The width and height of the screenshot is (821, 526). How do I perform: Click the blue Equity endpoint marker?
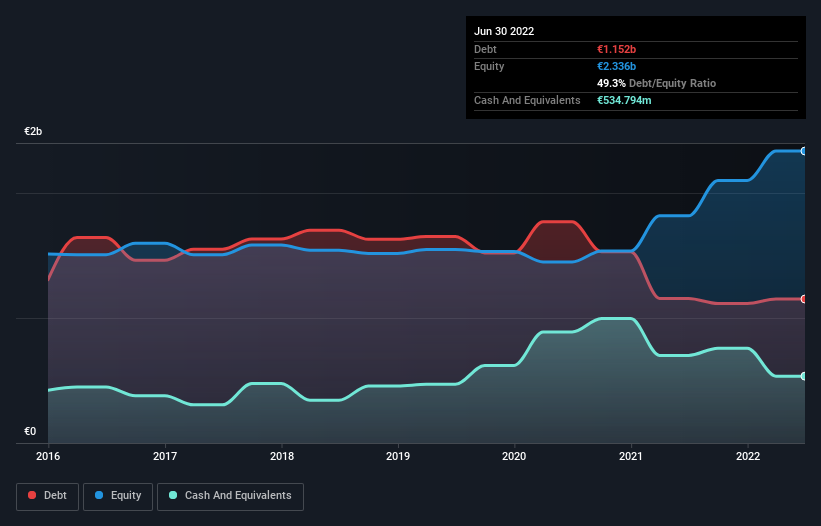pyautogui.click(x=804, y=151)
